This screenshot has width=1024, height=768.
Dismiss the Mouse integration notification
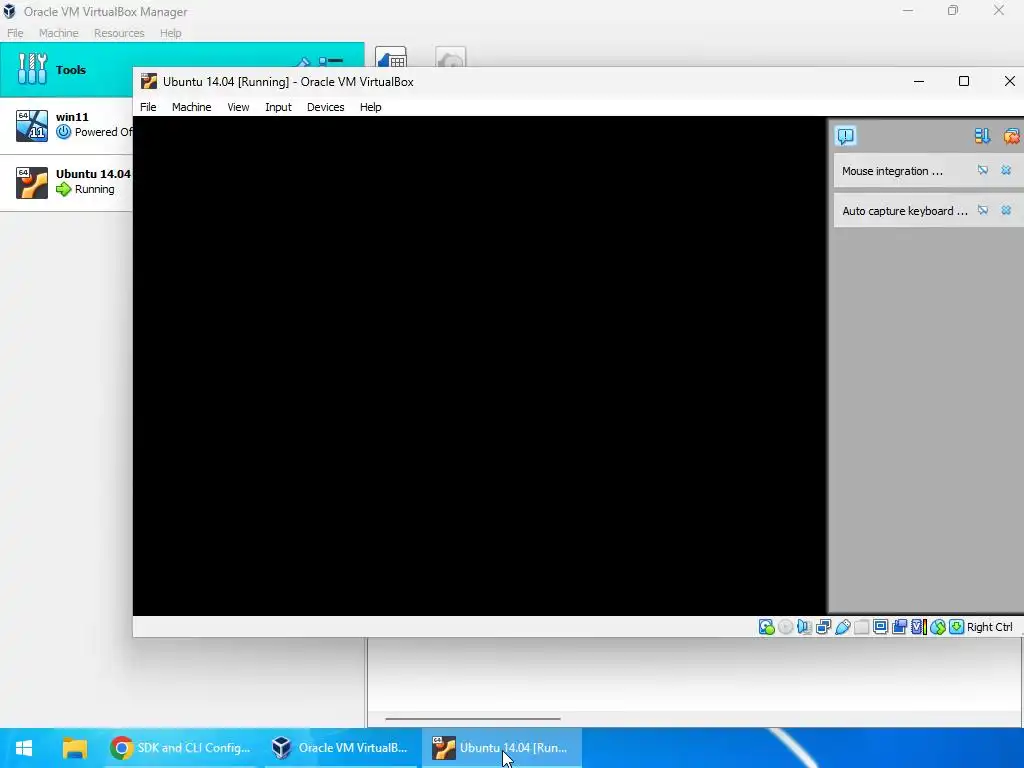[x=1006, y=170]
